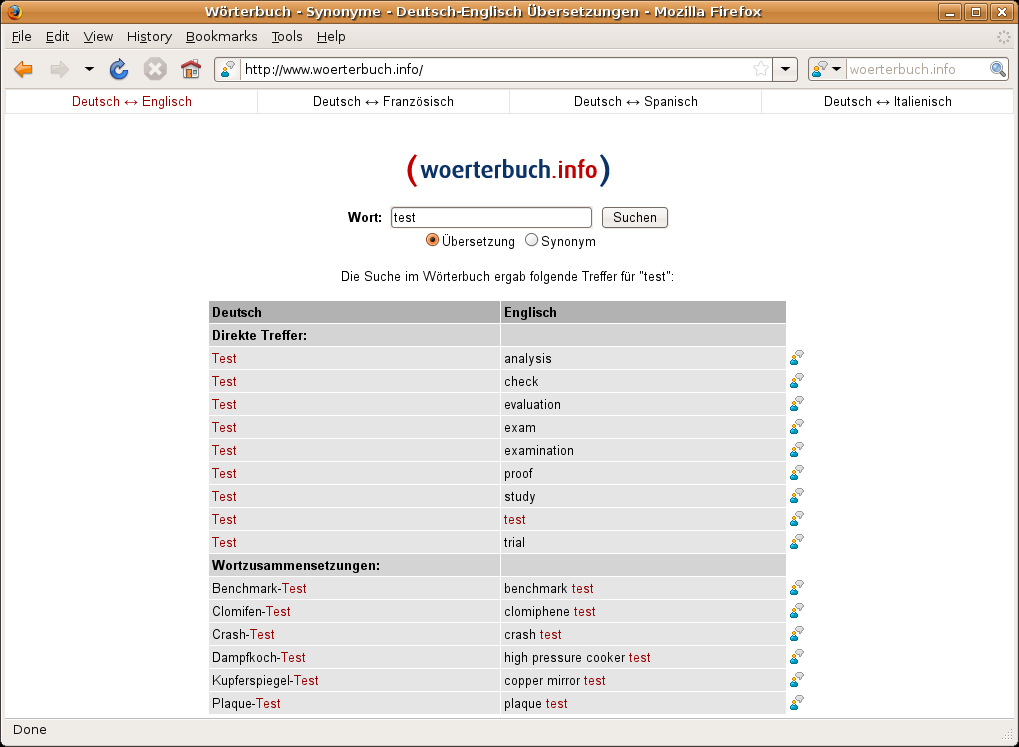
Task: Switch to Deutsch ↔ Italienisch dictionary
Action: point(888,101)
